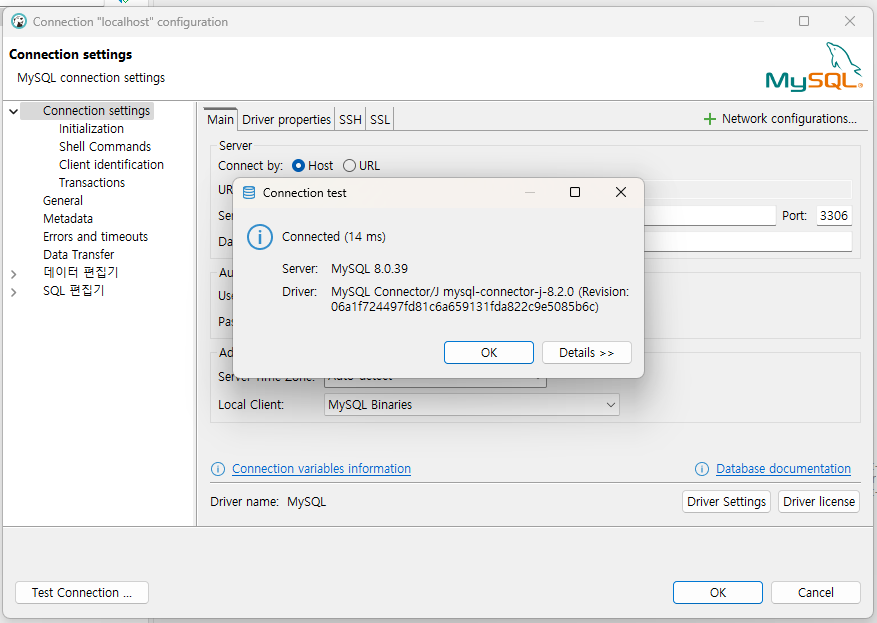Click OK in Connection test dialog

(489, 352)
